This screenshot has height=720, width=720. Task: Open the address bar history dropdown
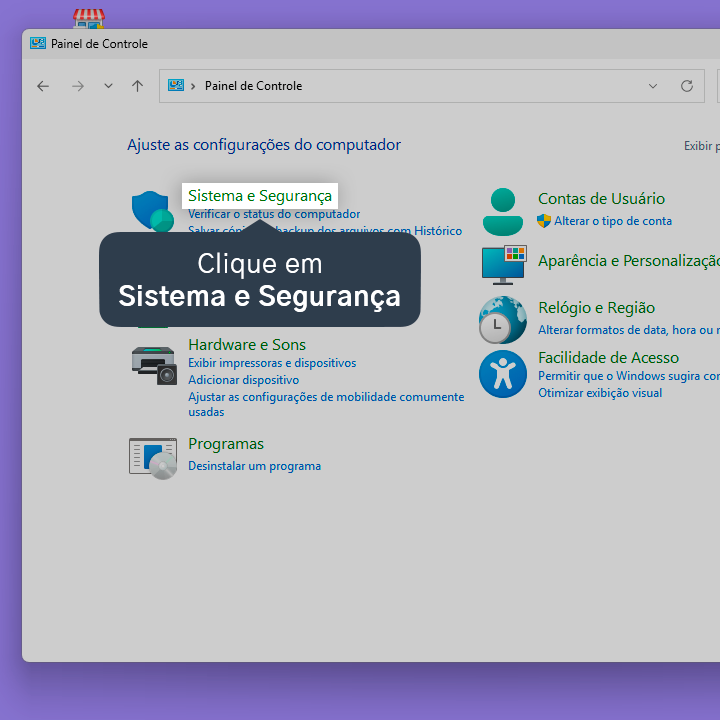point(652,86)
